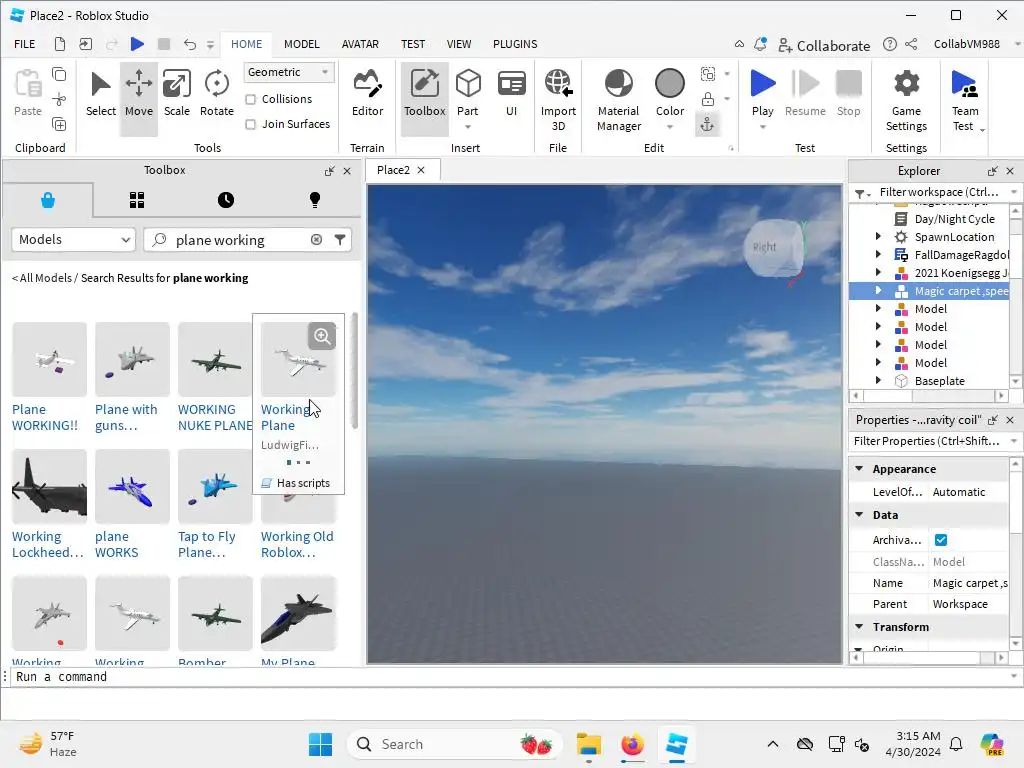The height and width of the screenshot is (768, 1024).
Task: Activate the Select tool
Action: (x=101, y=95)
